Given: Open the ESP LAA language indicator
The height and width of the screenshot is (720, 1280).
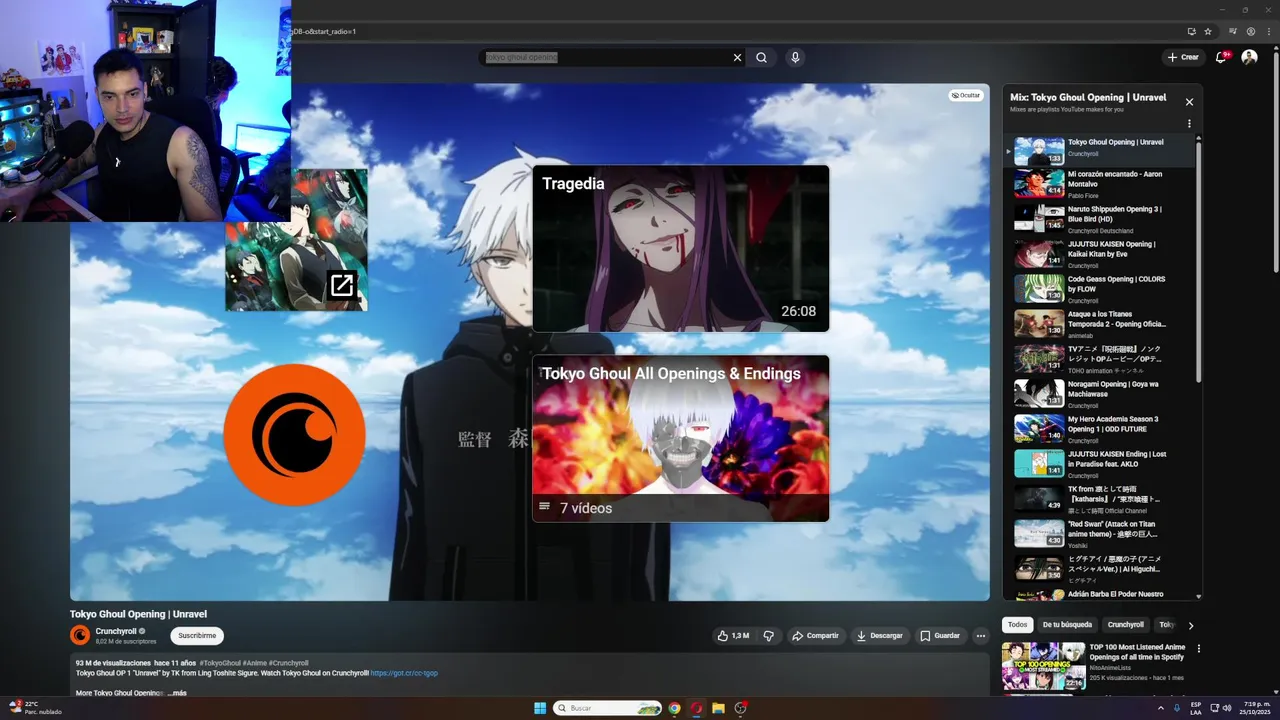Looking at the screenshot, I should pos(1196,708).
